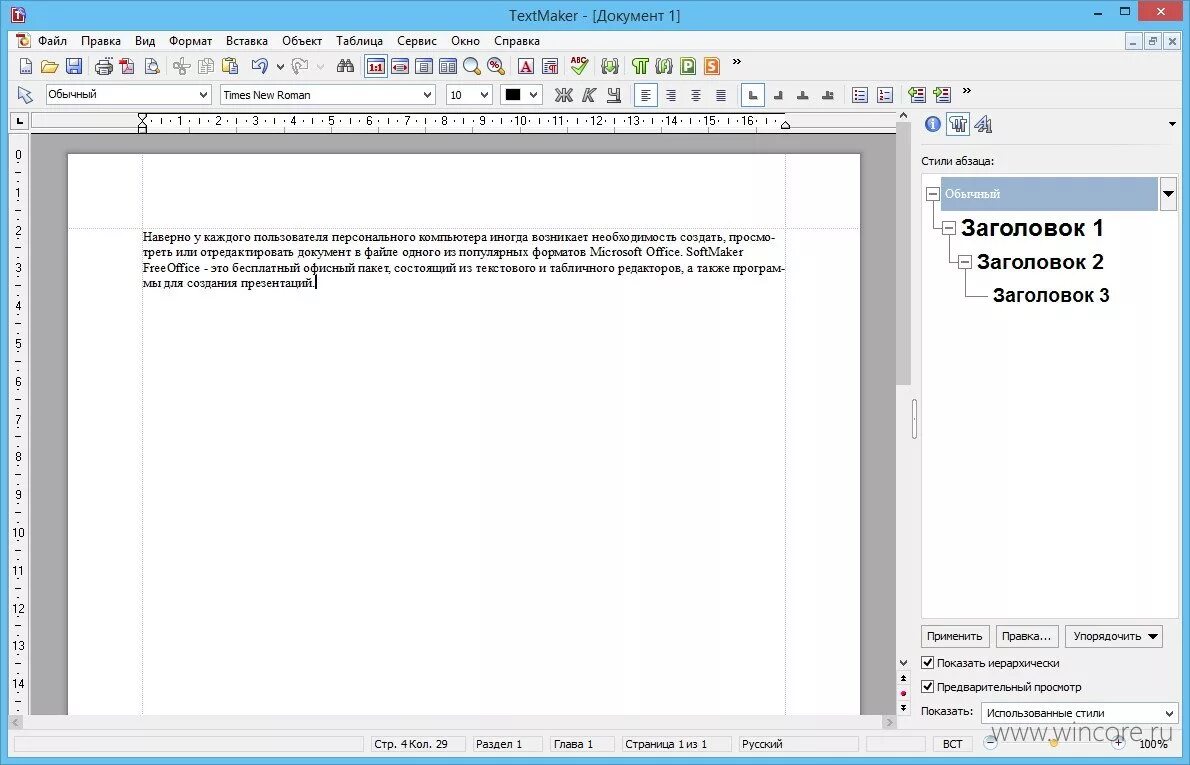Toggle underline (Ч) formatting

614,94
